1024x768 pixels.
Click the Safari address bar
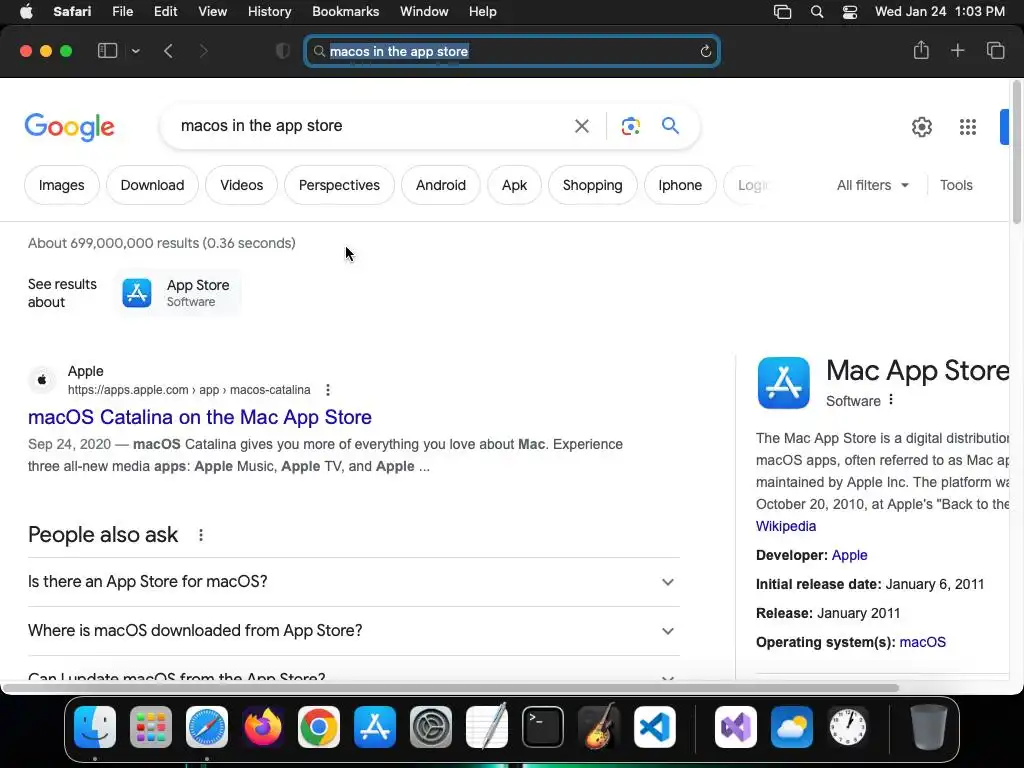[512, 52]
